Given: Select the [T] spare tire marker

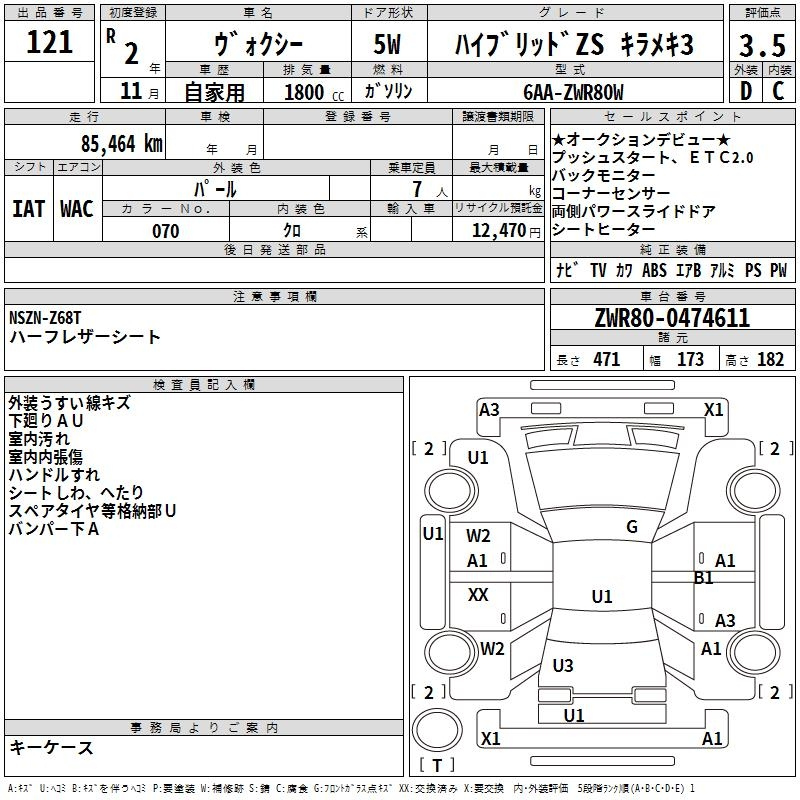Looking at the screenshot, I should [437, 766].
